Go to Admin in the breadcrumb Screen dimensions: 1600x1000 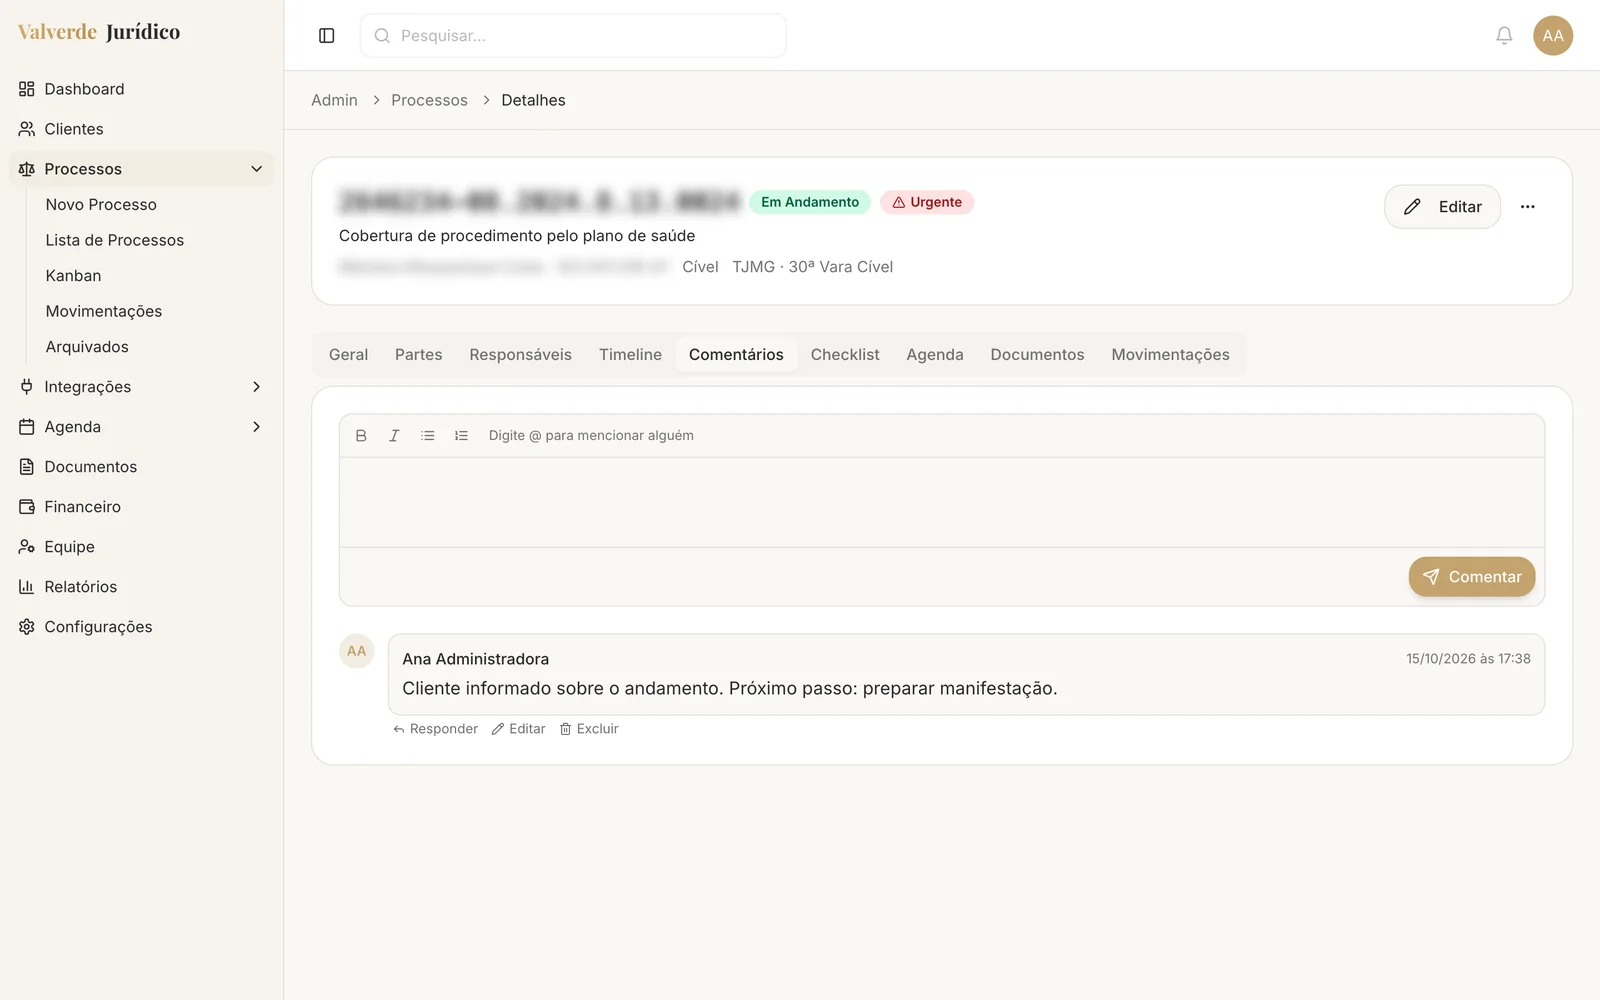pos(334,100)
